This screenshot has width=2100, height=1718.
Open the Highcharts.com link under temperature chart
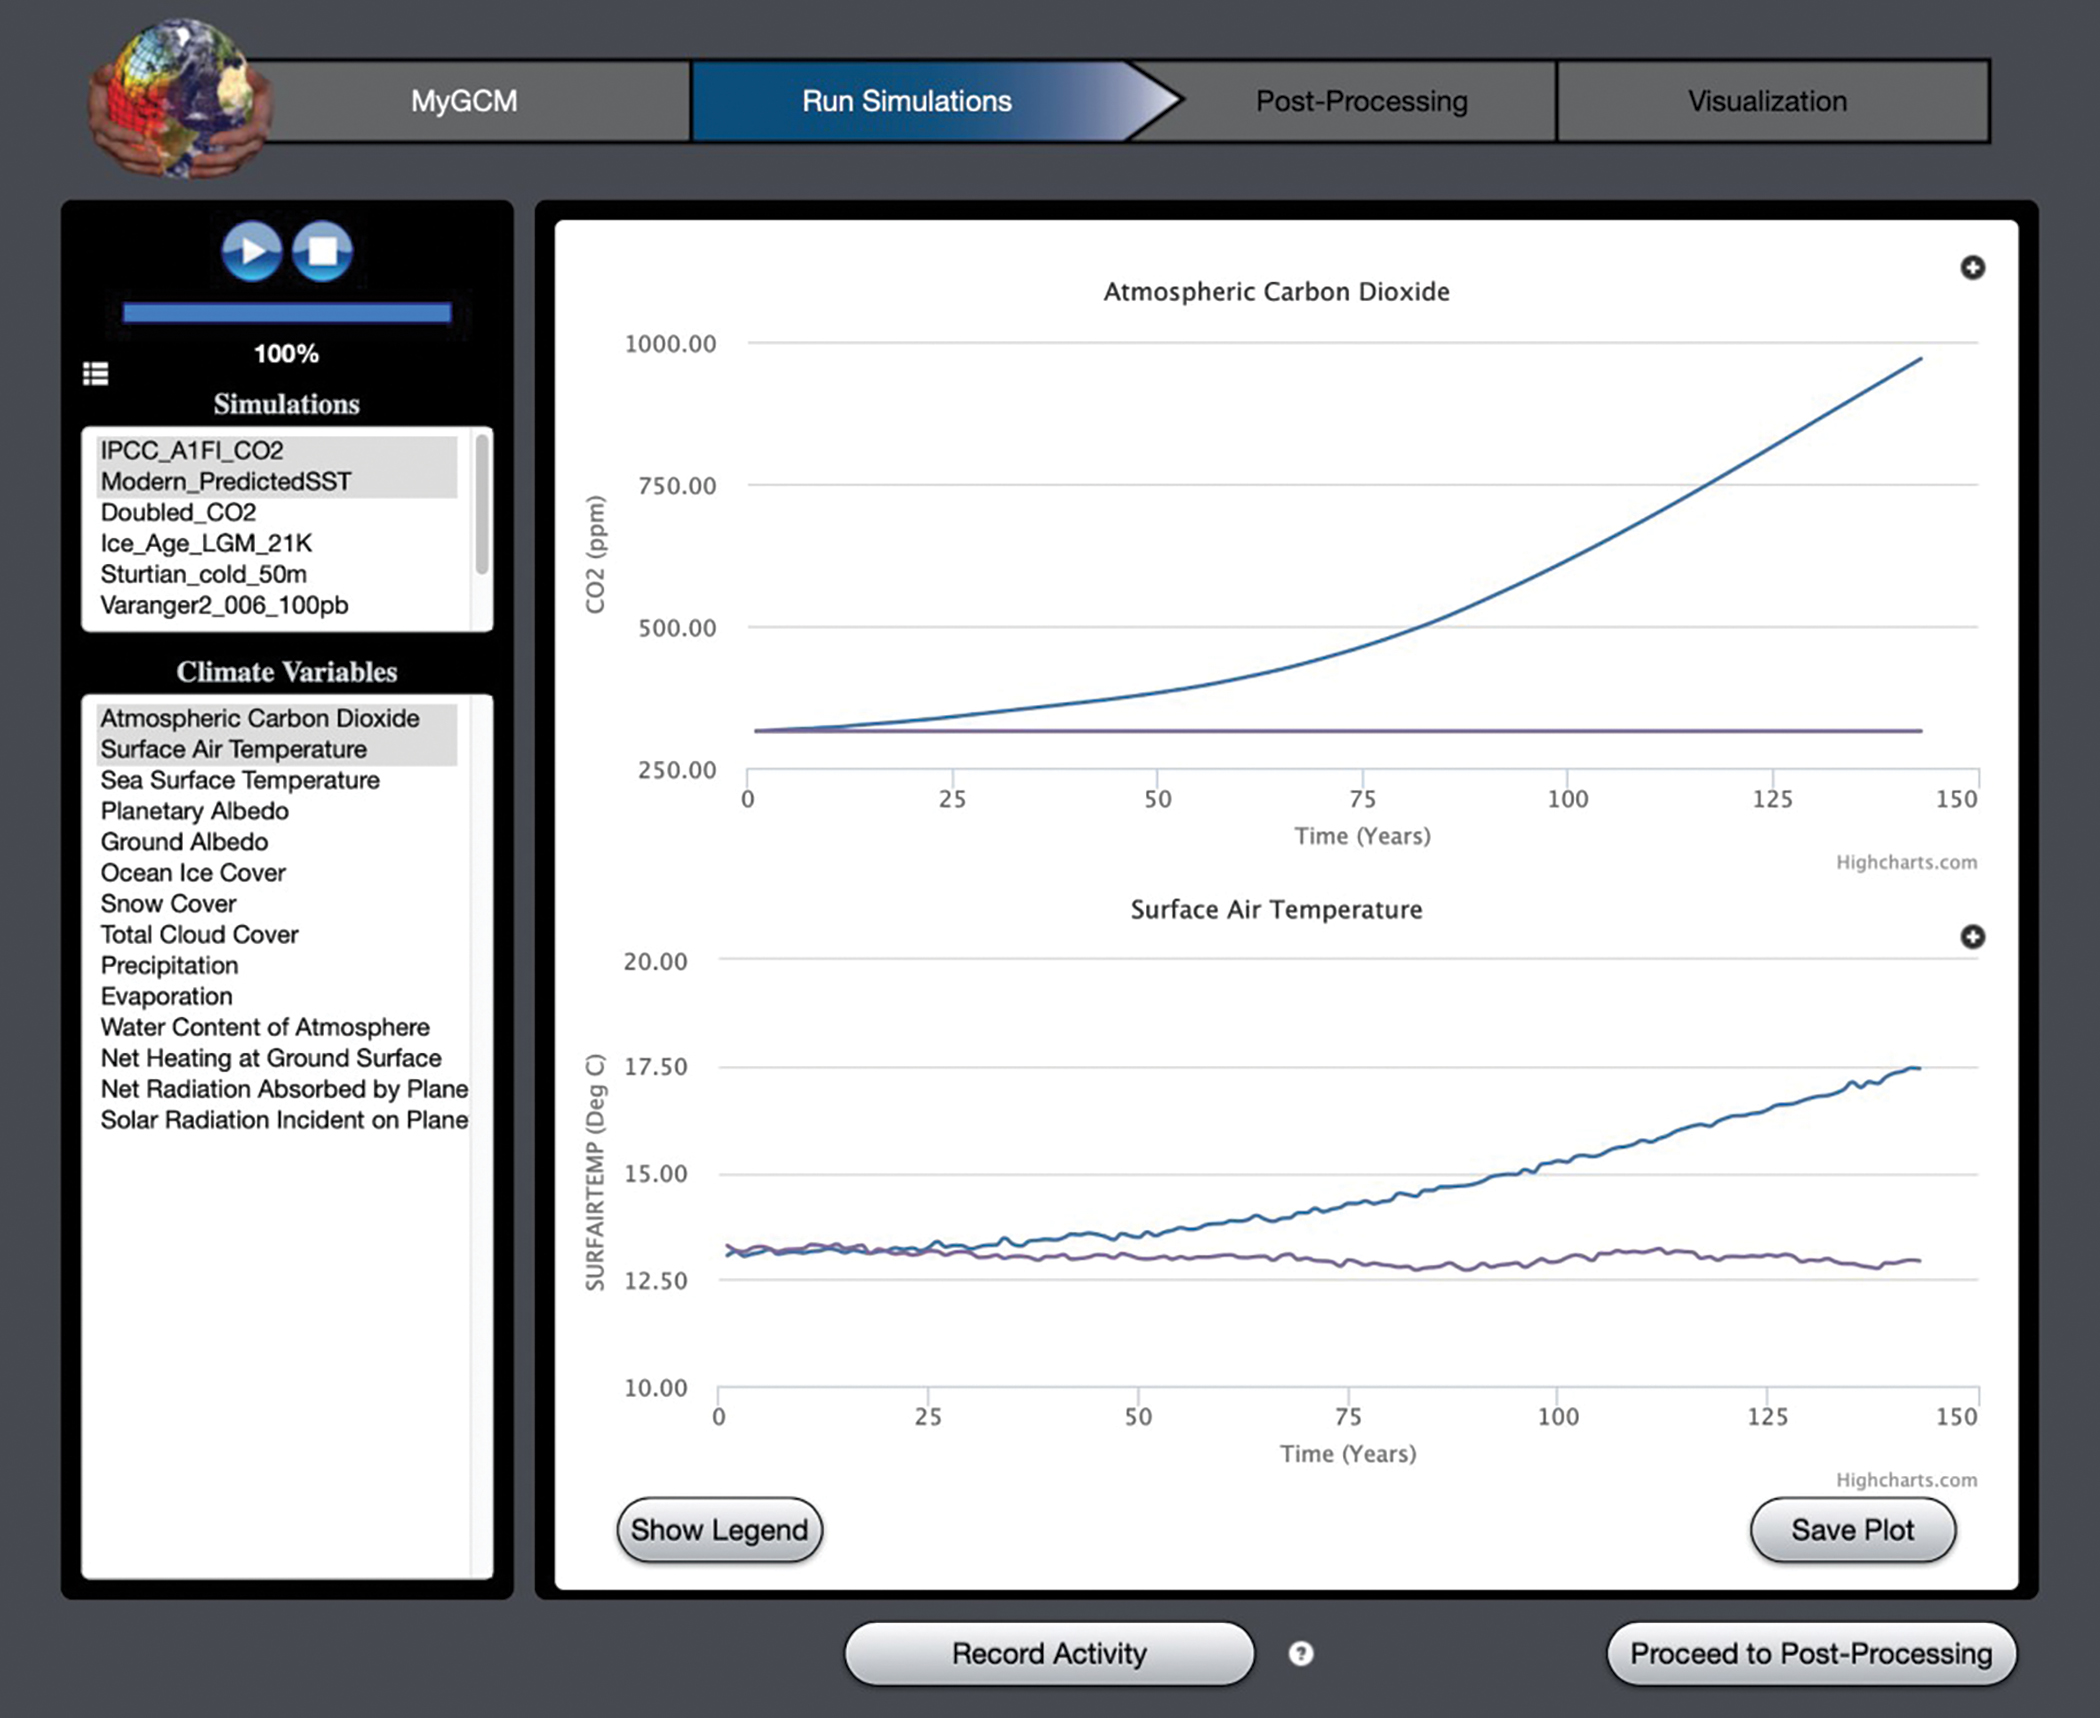pyautogui.click(x=1906, y=1480)
